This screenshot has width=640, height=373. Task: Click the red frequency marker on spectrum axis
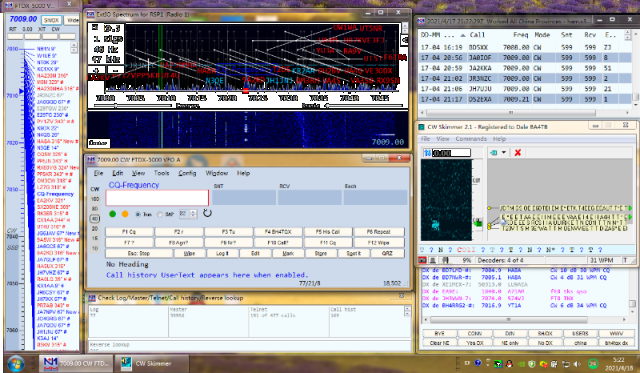click(x=246, y=91)
